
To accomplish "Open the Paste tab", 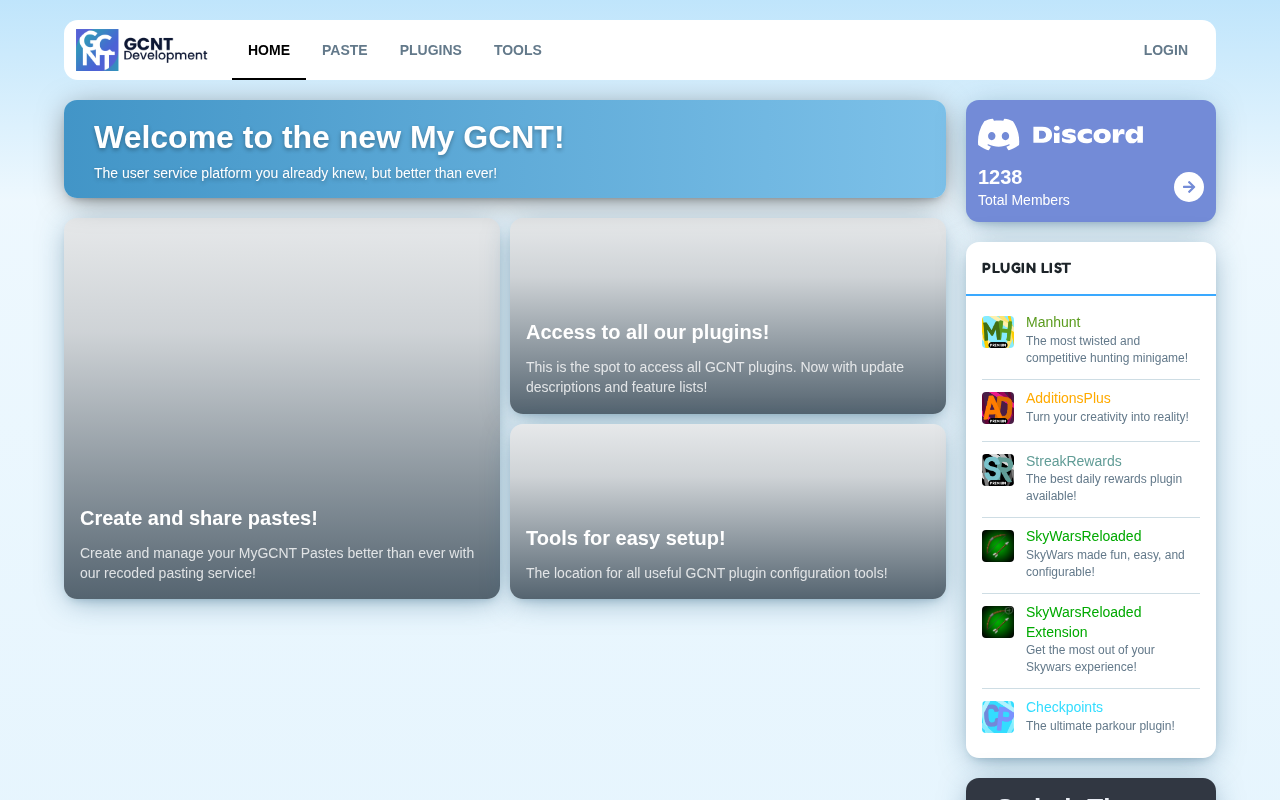I will 345,50.
